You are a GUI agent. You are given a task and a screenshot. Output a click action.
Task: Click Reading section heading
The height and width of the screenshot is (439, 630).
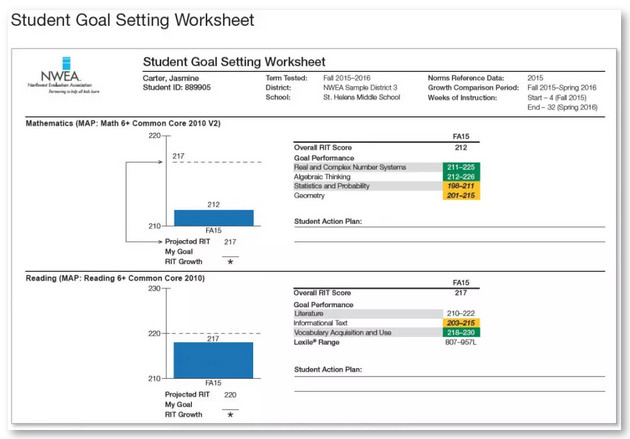pyautogui.click(x=115, y=278)
